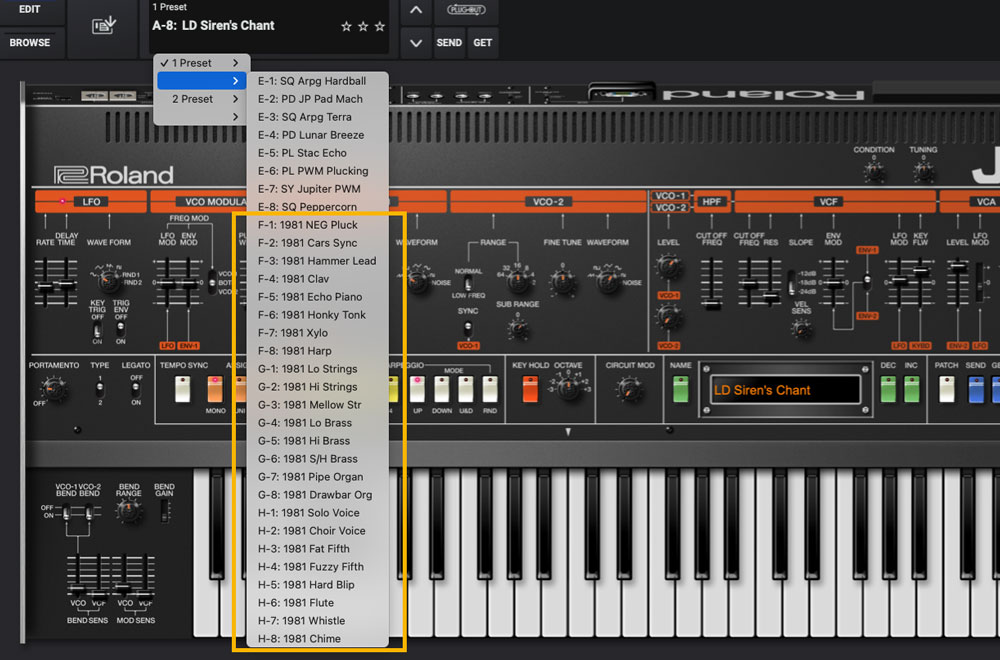Click the VCF RES slider

[771, 297]
